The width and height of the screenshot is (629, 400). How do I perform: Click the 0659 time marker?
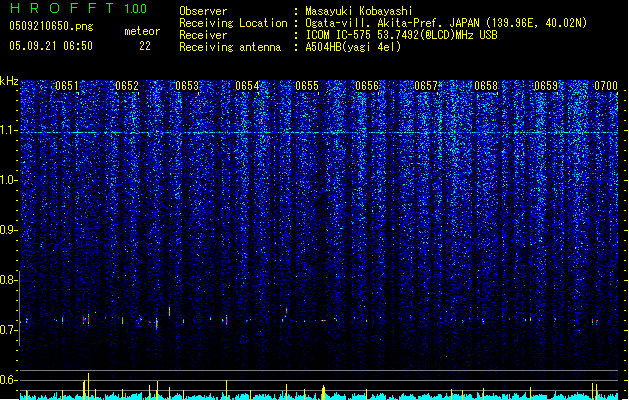point(546,86)
